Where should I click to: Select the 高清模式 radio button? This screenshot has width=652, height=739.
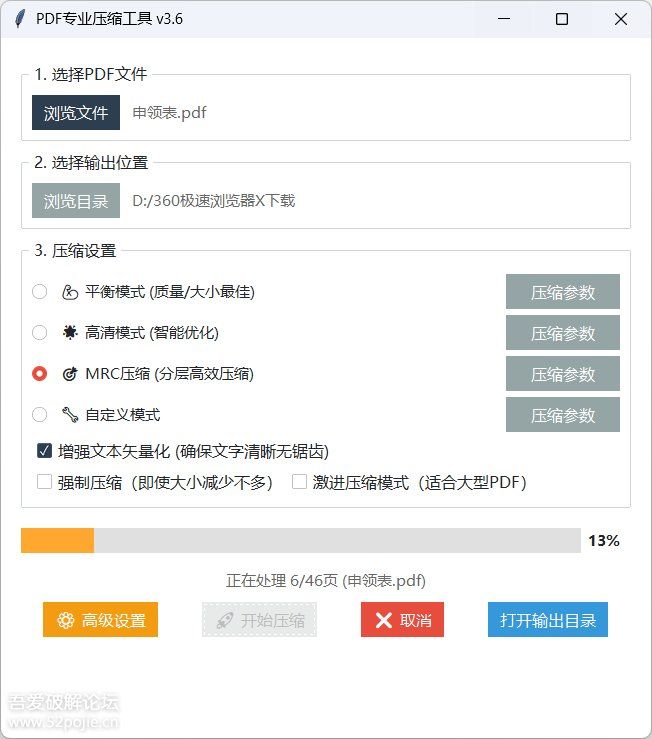[x=40, y=333]
